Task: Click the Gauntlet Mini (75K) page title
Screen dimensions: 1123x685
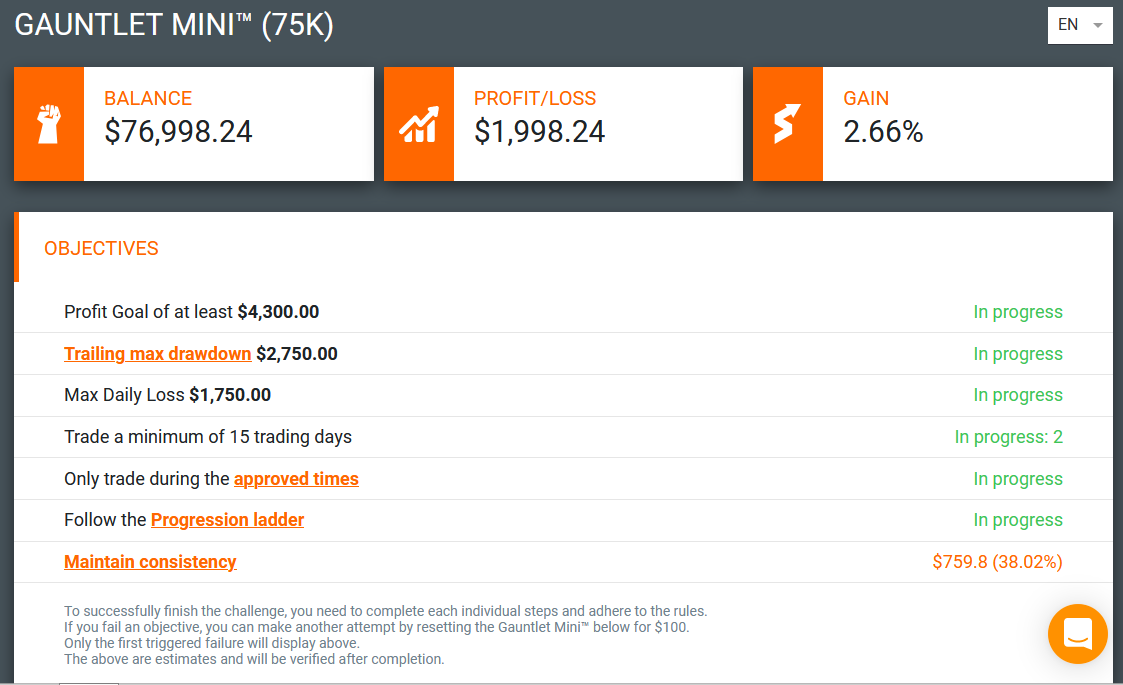Action: [174, 25]
